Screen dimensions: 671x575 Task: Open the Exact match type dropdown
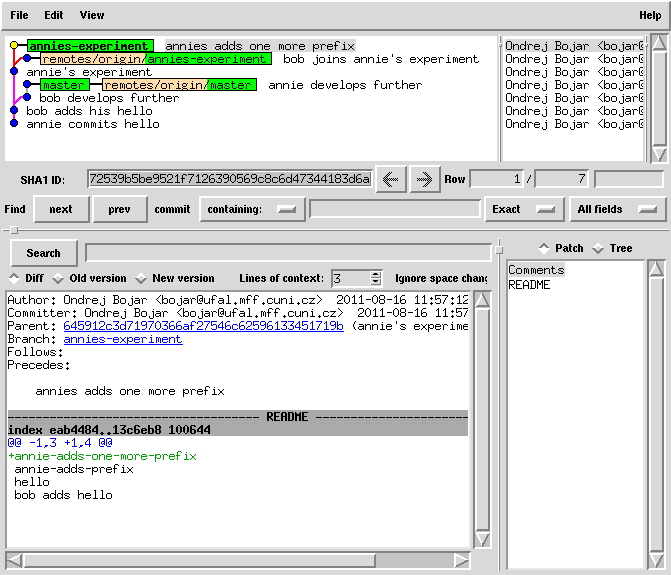(520, 209)
